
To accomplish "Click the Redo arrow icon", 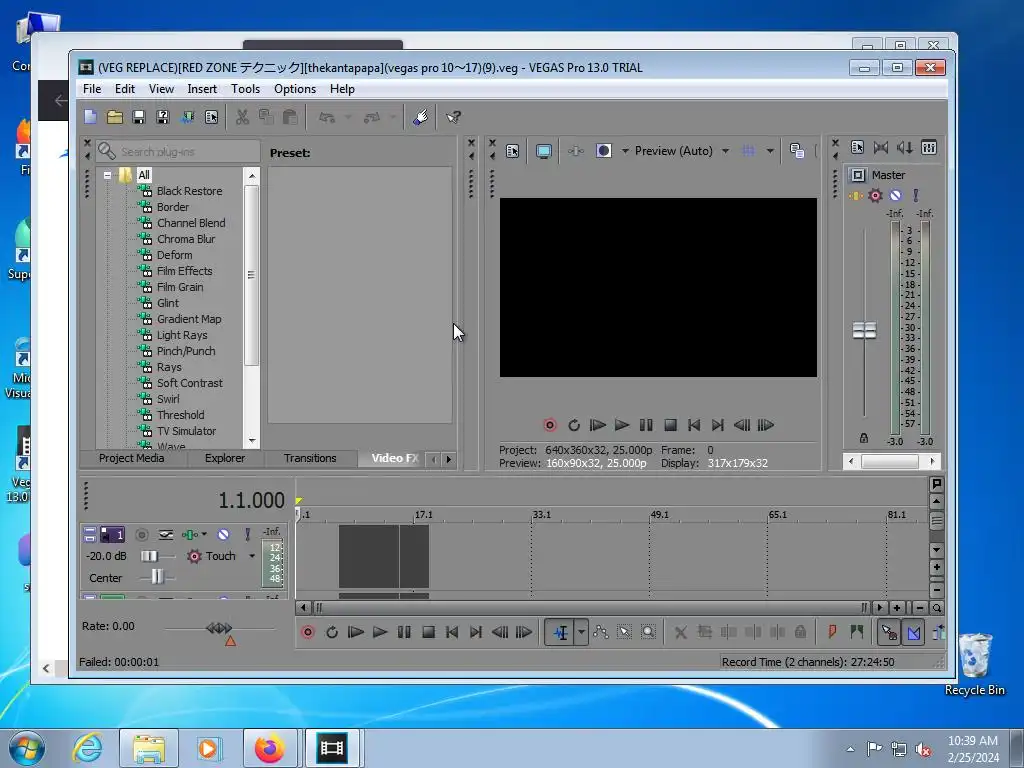I will 372,117.
